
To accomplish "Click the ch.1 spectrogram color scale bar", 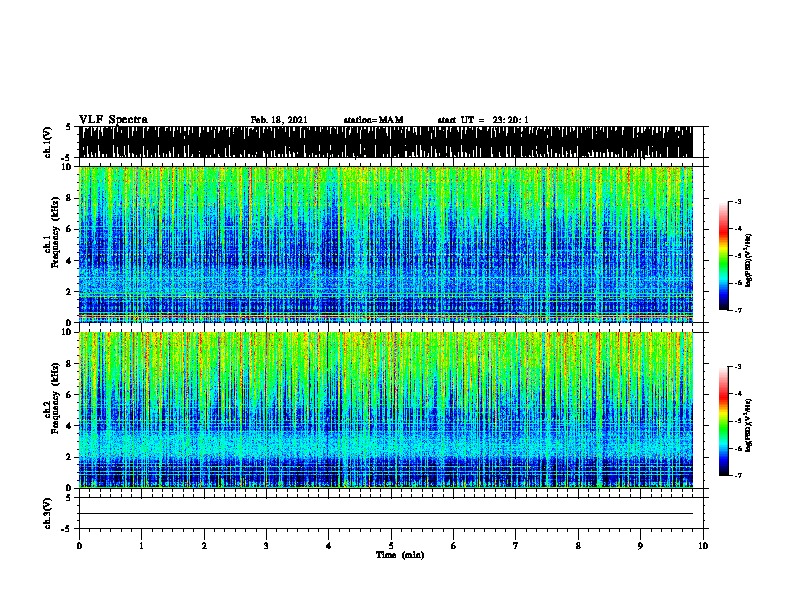I will (x=724, y=256).
